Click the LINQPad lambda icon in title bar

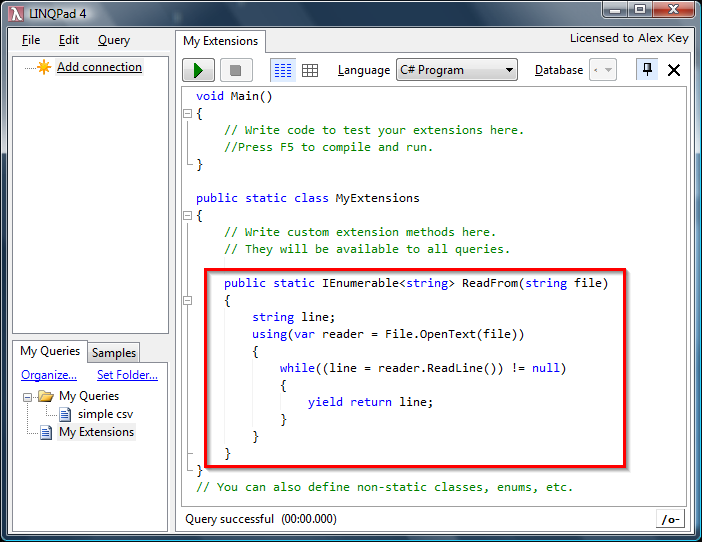point(16,14)
